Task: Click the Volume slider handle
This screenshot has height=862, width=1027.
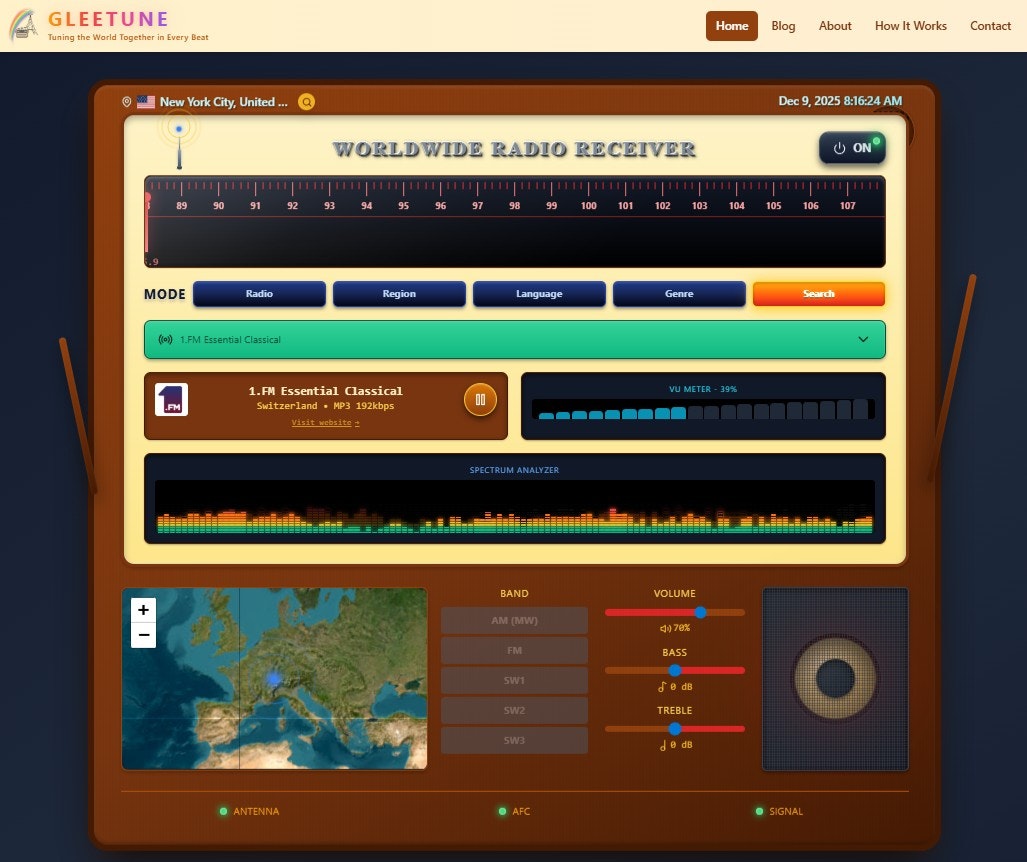Action: 700,612
